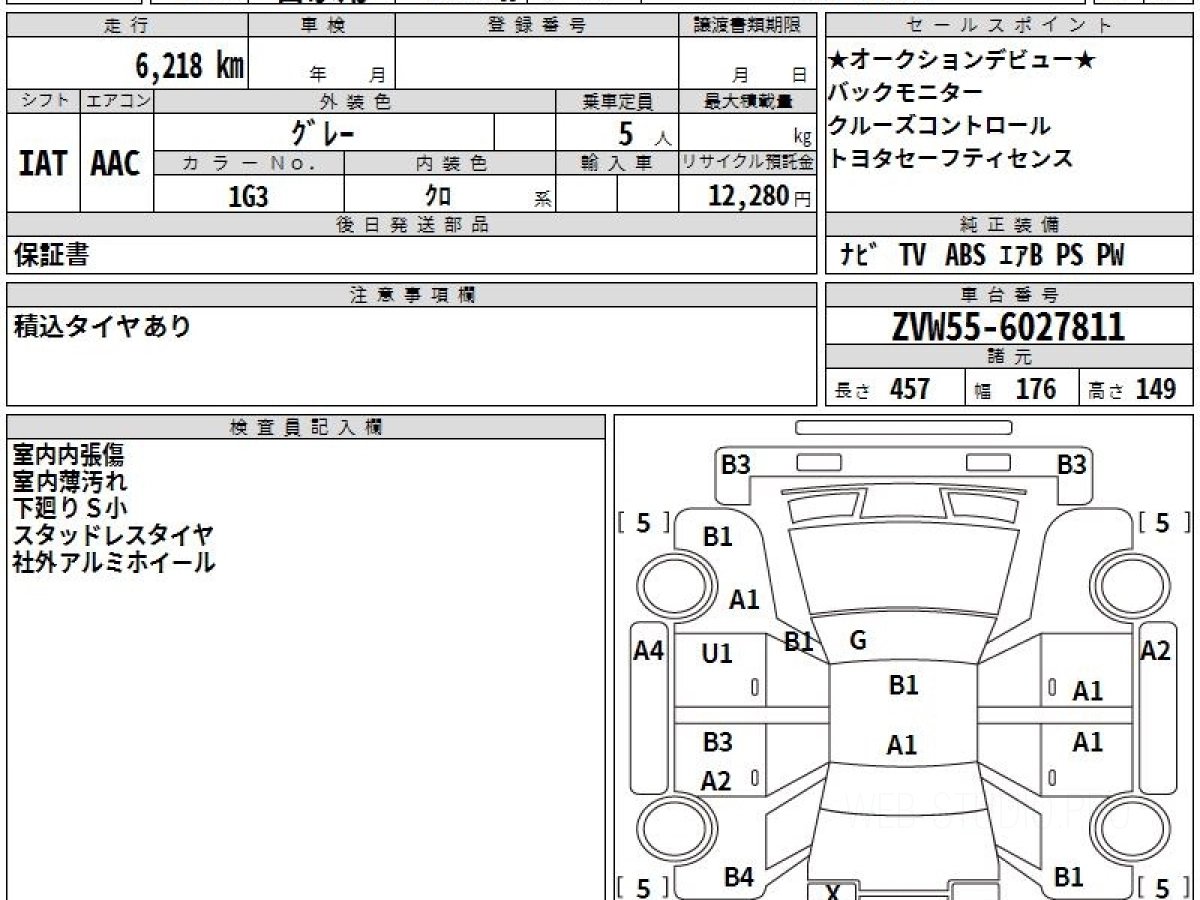The height and width of the screenshot is (900, 1200).
Task: Select the ABS equipment label
Action: [965, 256]
